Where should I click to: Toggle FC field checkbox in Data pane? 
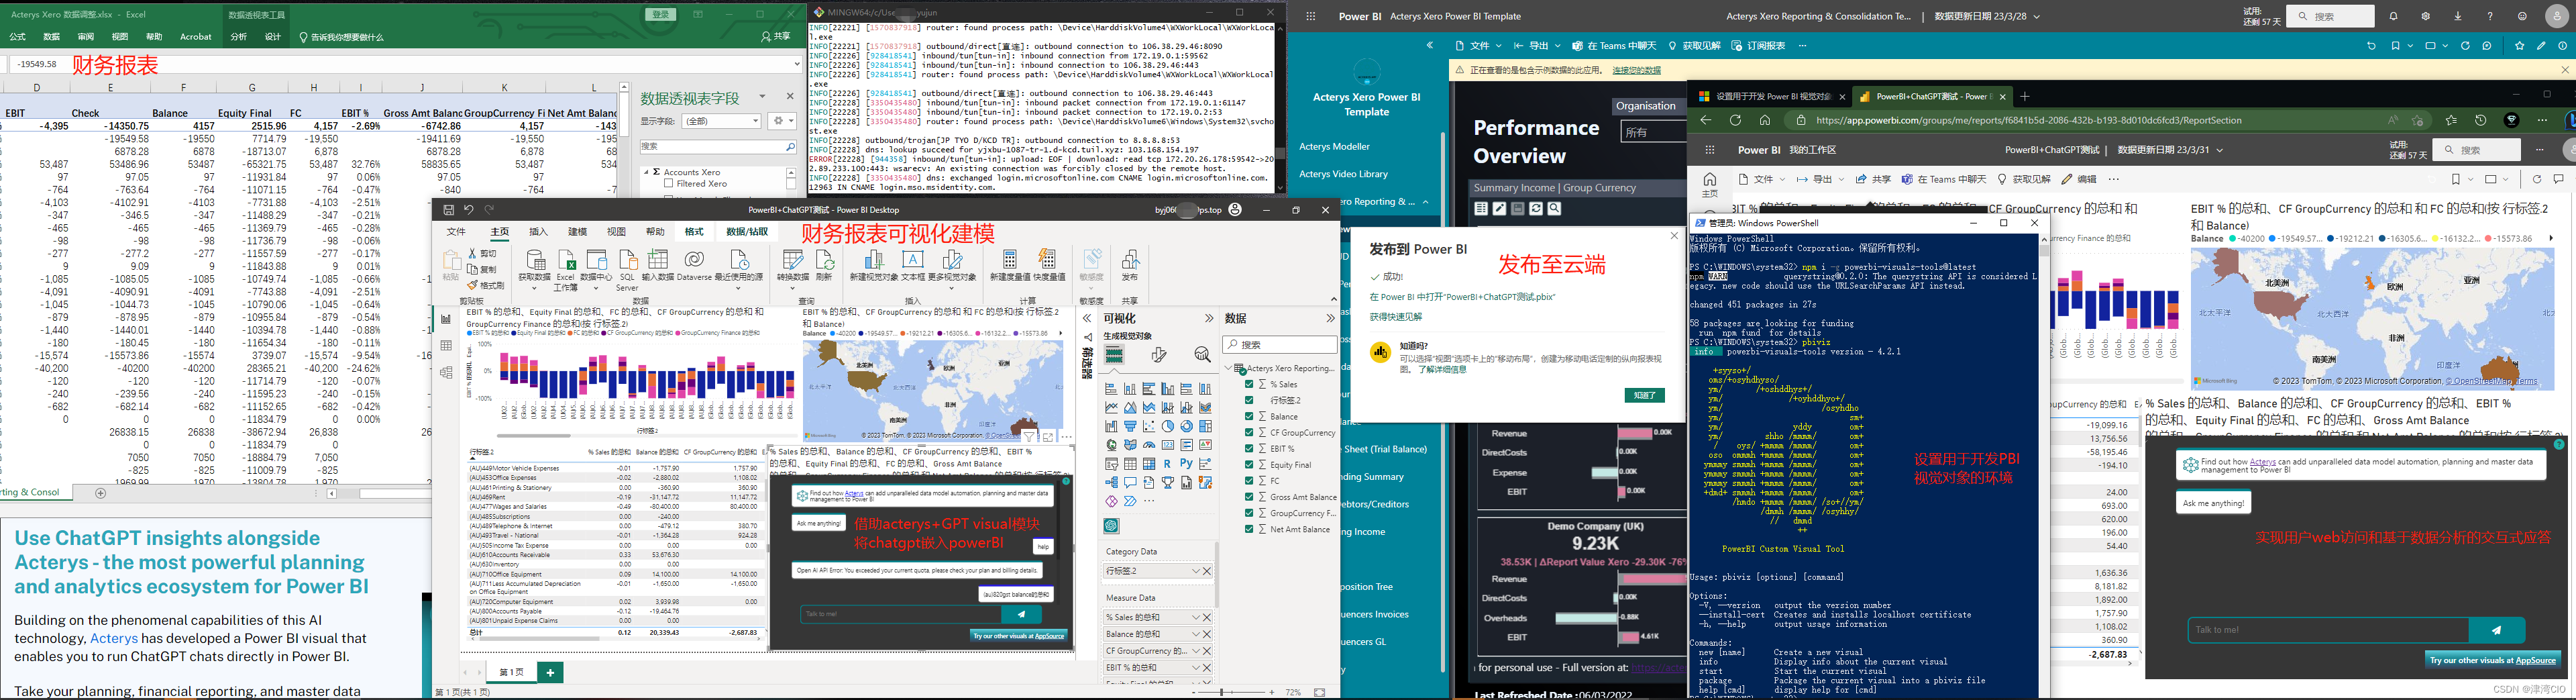tap(1249, 480)
